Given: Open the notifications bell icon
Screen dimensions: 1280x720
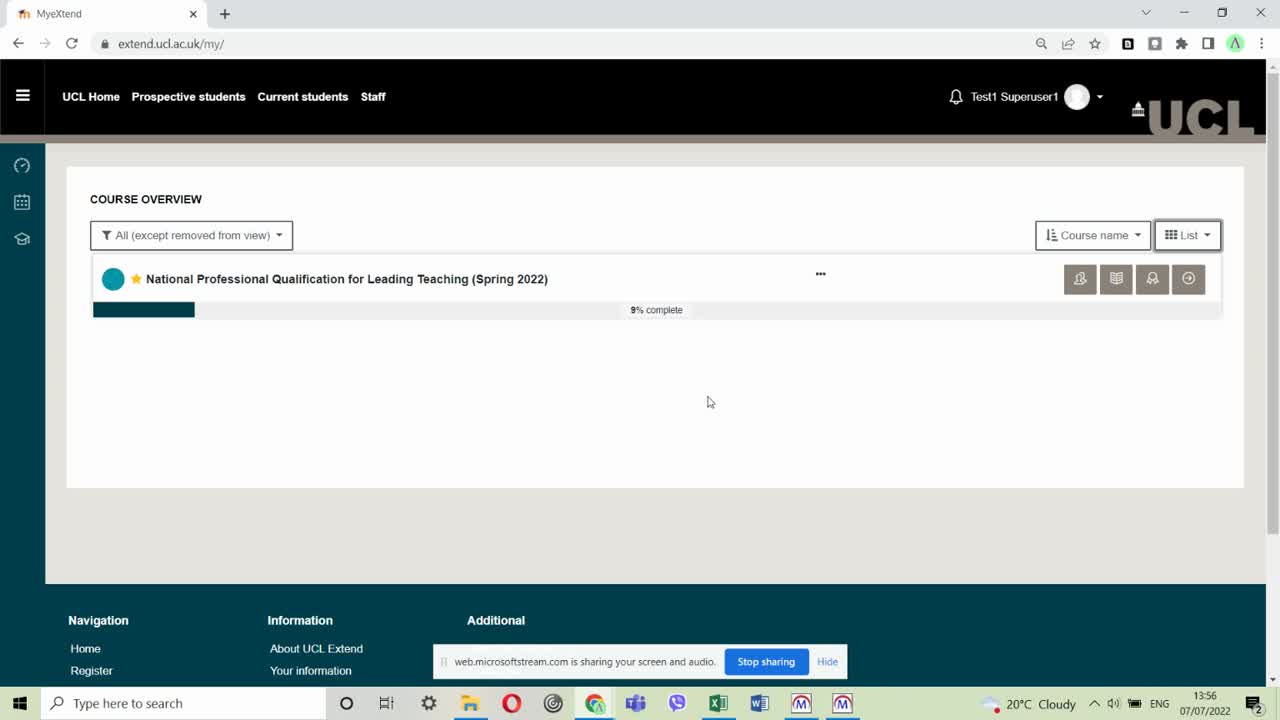Looking at the screenshot, I should pos(956,97).
